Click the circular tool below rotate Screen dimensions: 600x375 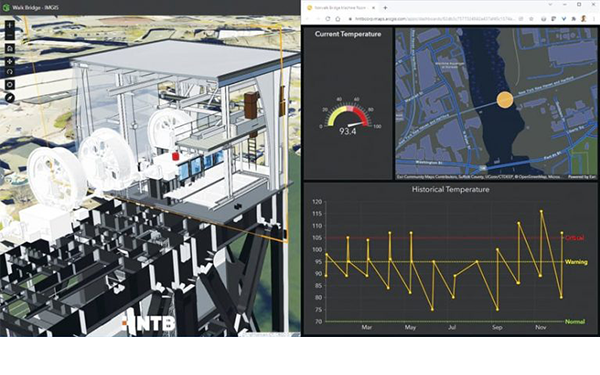tap(10, 85)
